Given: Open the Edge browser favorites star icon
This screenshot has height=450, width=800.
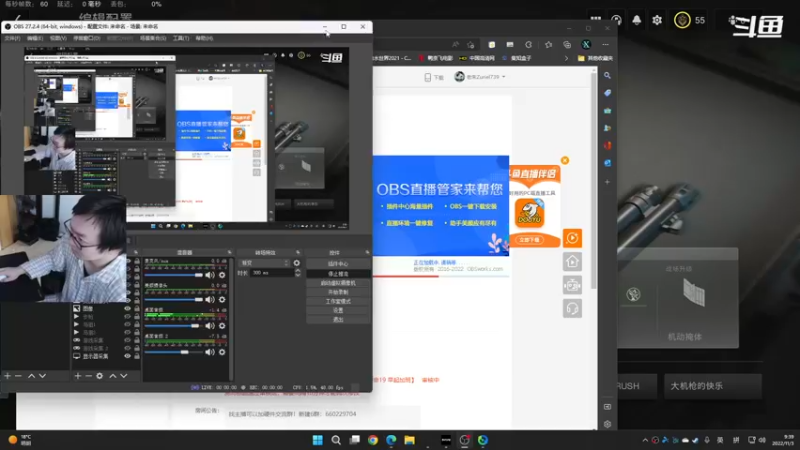Looking at the screenshot, I should pyautogui.click(x=548, y=45).
